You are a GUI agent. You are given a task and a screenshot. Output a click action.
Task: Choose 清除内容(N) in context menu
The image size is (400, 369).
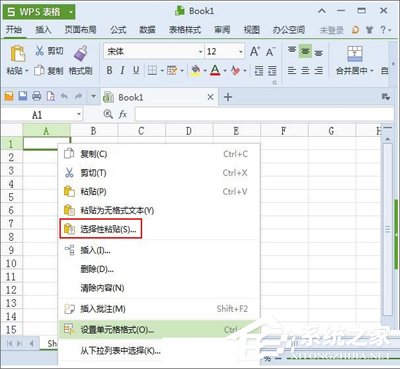[x=159, y=288]
